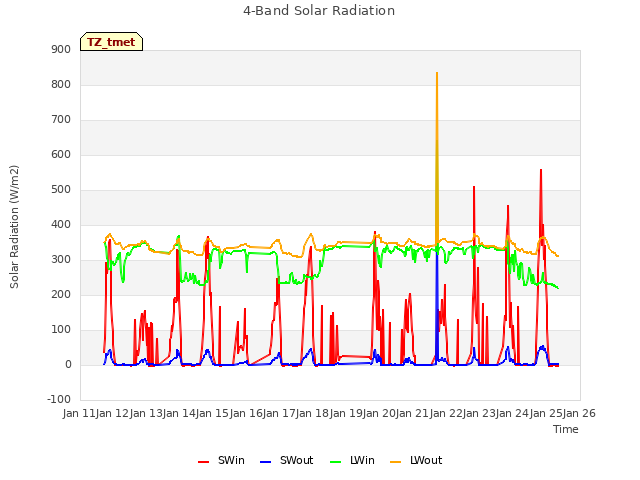
Task: Click the Jan 17 x-axis label
Action: 279,413
